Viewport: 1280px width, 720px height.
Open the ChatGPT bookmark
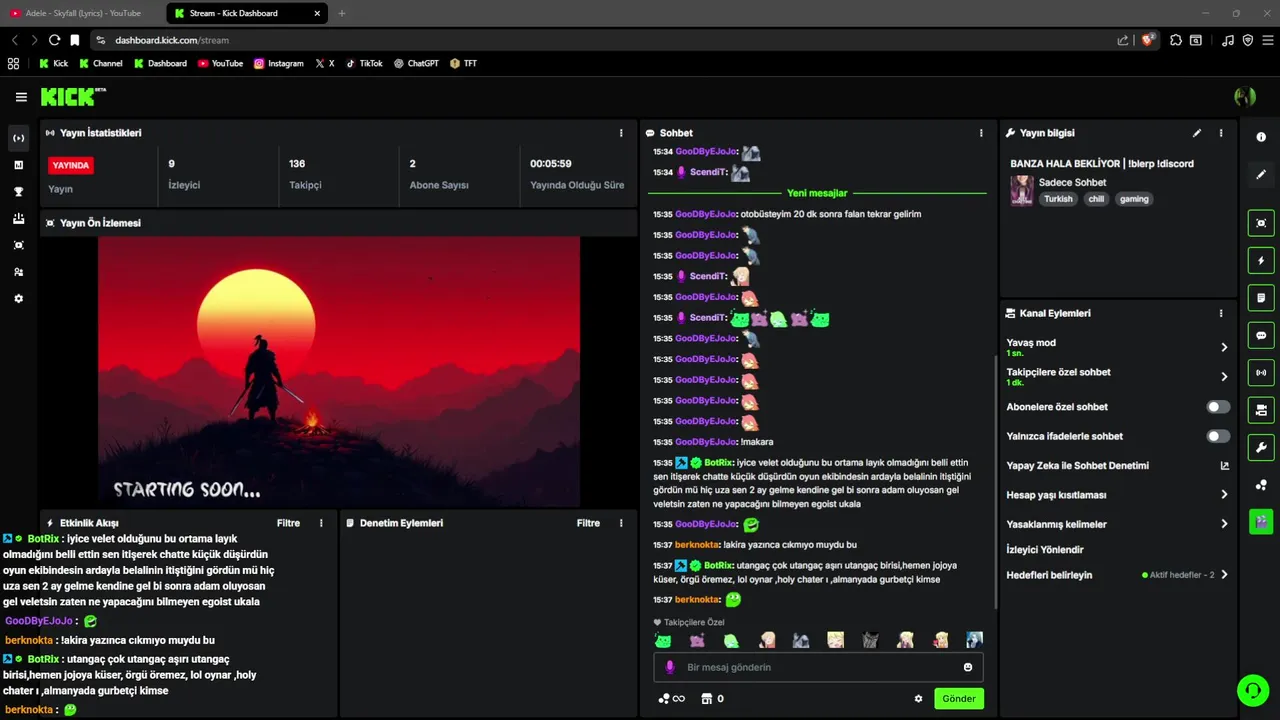click(416, 63)
